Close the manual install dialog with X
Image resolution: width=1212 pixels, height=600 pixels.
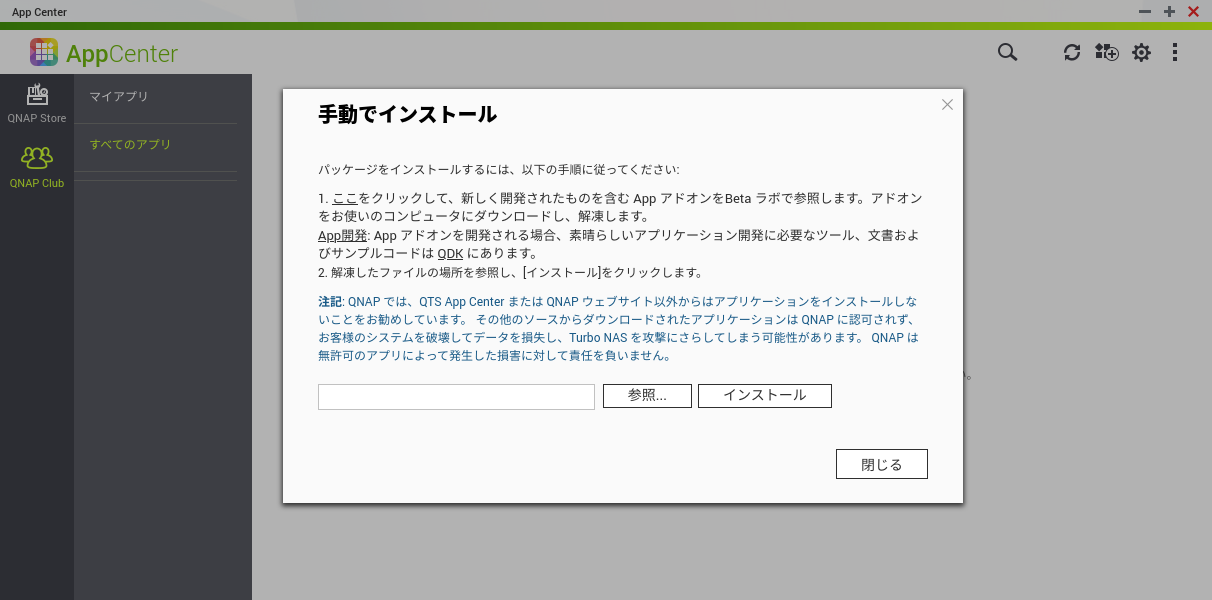point(947,104)
